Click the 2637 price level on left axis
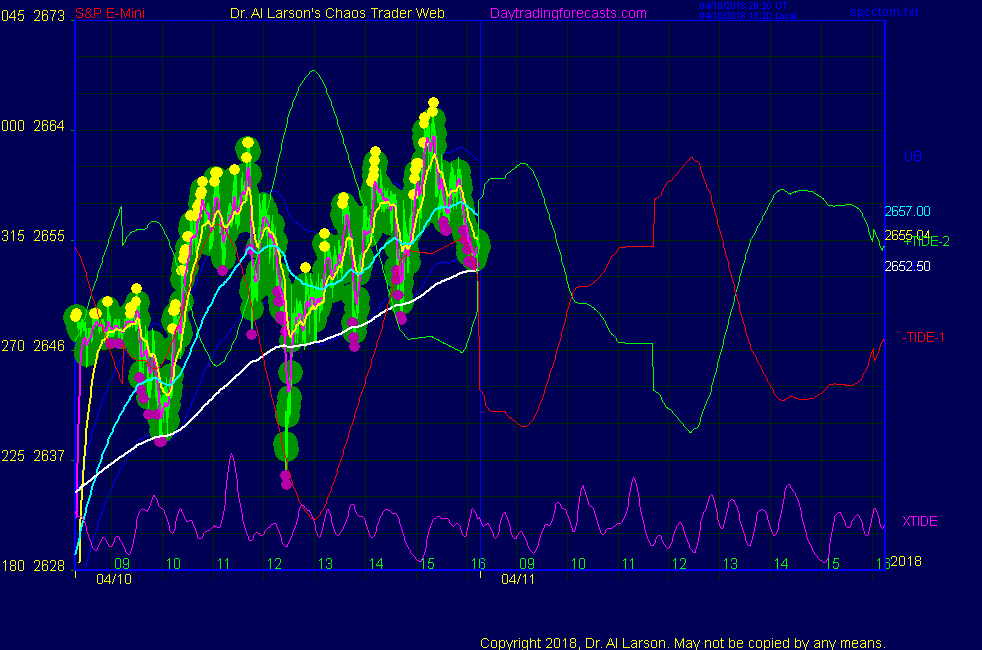The width and height of the screenshot is (982, 650). (49, 456)
